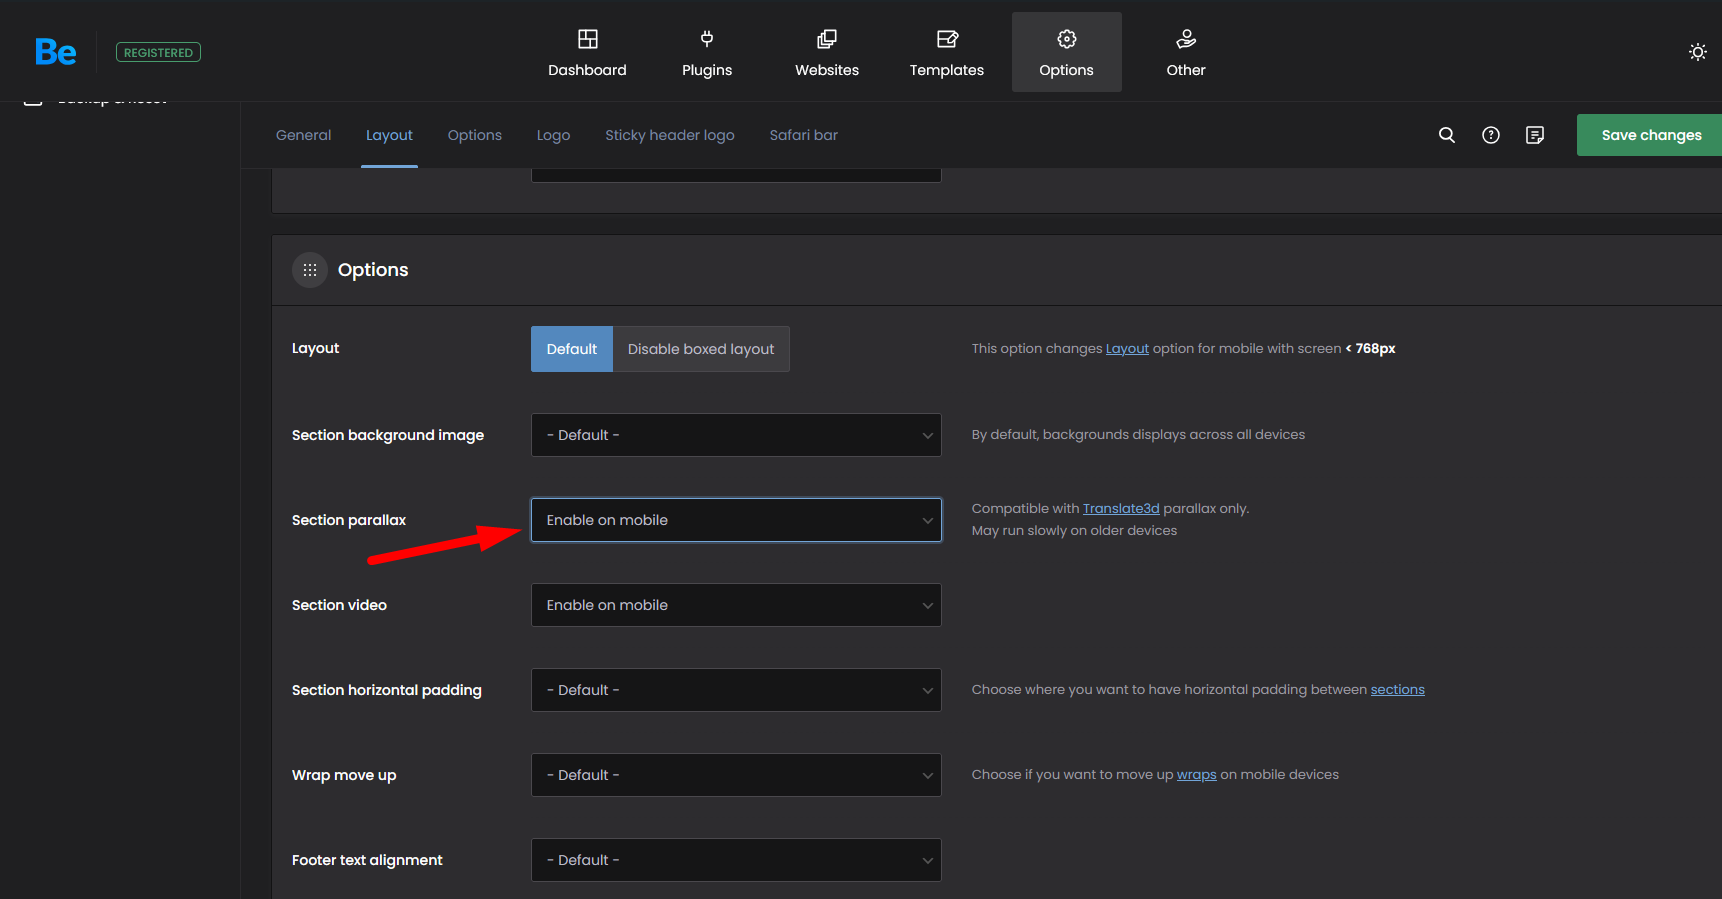Open the Plugins section
1722x899 pixels.
coord(707,52)
